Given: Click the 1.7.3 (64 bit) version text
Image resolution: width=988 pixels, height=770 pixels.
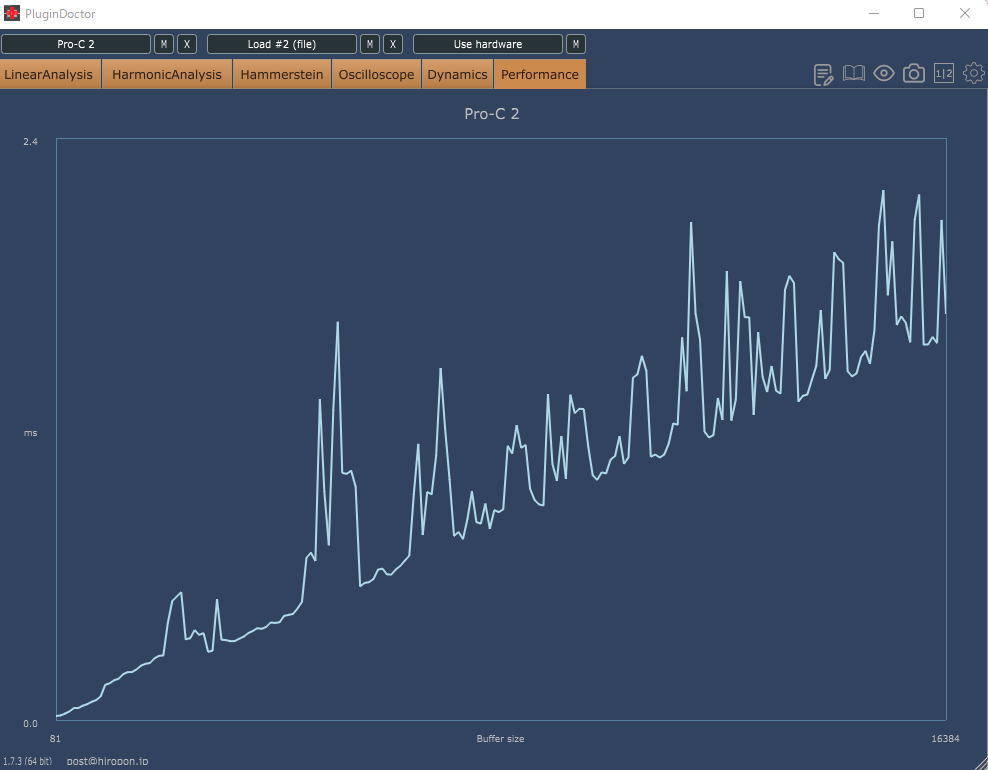Looking at the screenshot, I should point(28,761).
